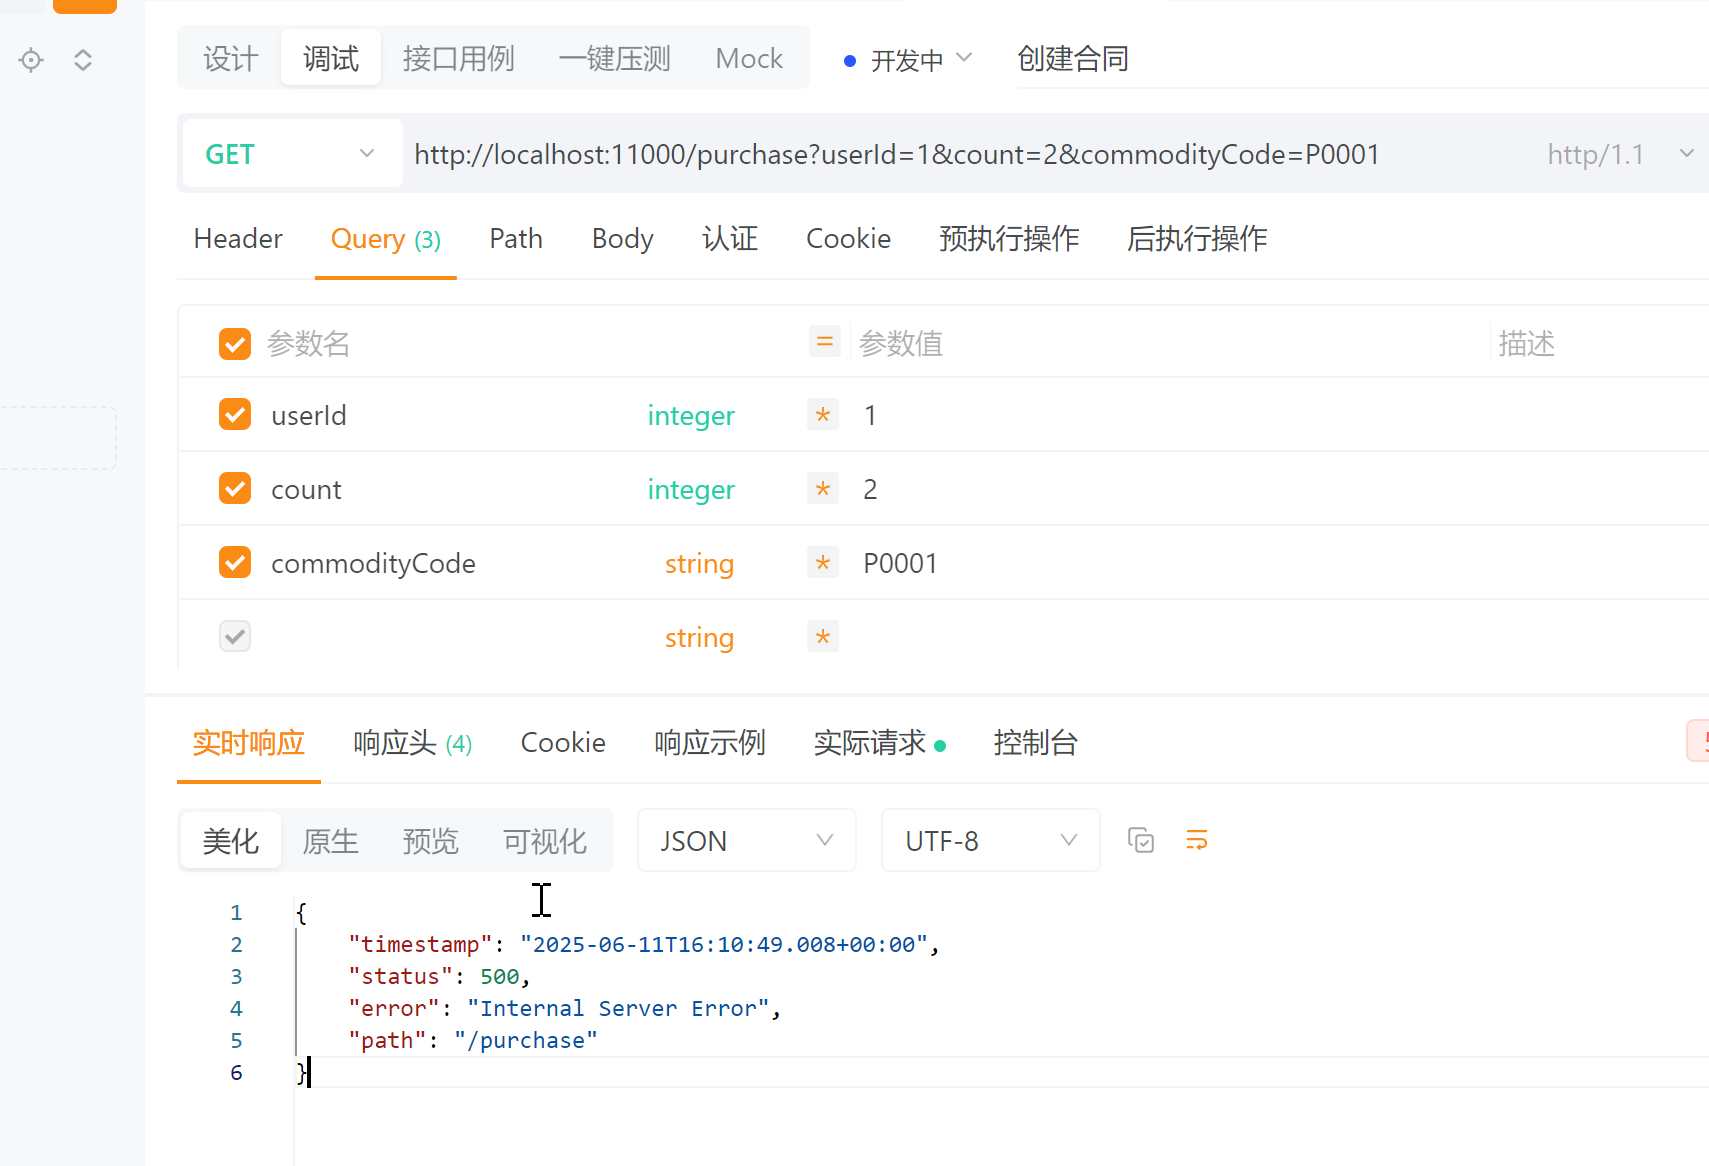Select the 原生 view button
Screen dimensions: 1709x1166
pyautogui.click(x=330, y=840)
